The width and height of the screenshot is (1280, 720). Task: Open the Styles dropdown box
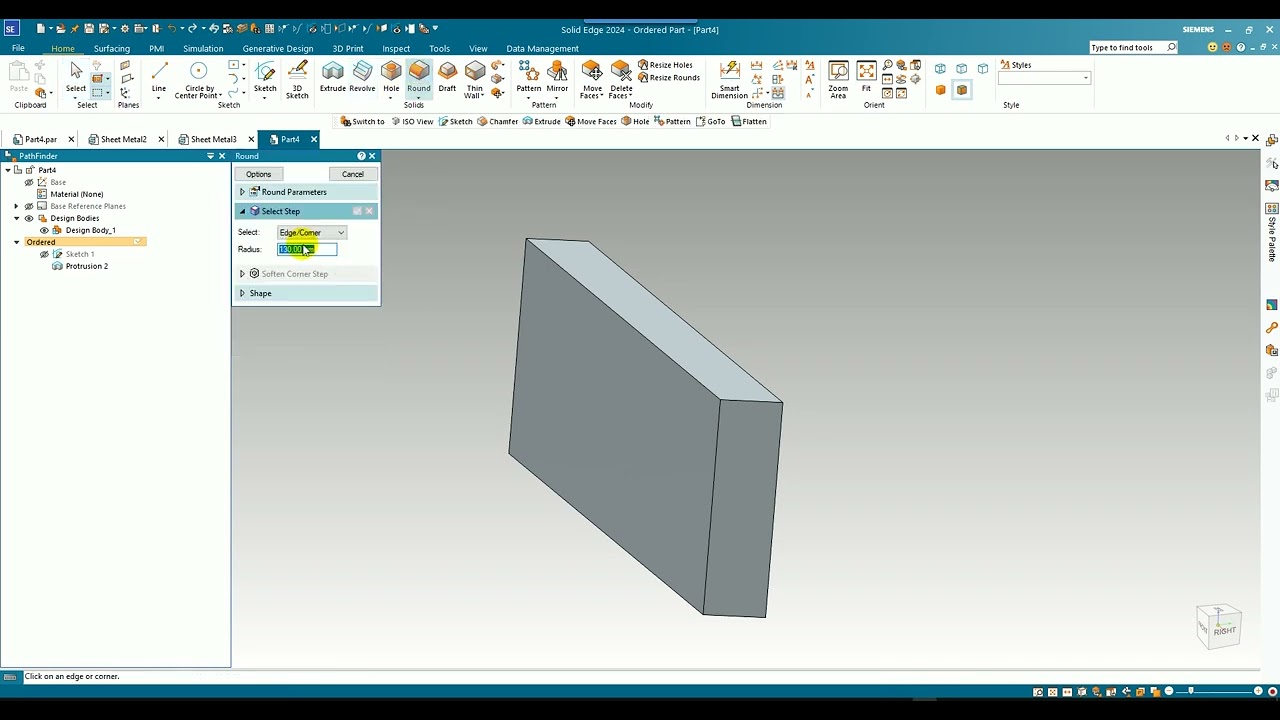pyautogui.click(x=1044, y=78)
